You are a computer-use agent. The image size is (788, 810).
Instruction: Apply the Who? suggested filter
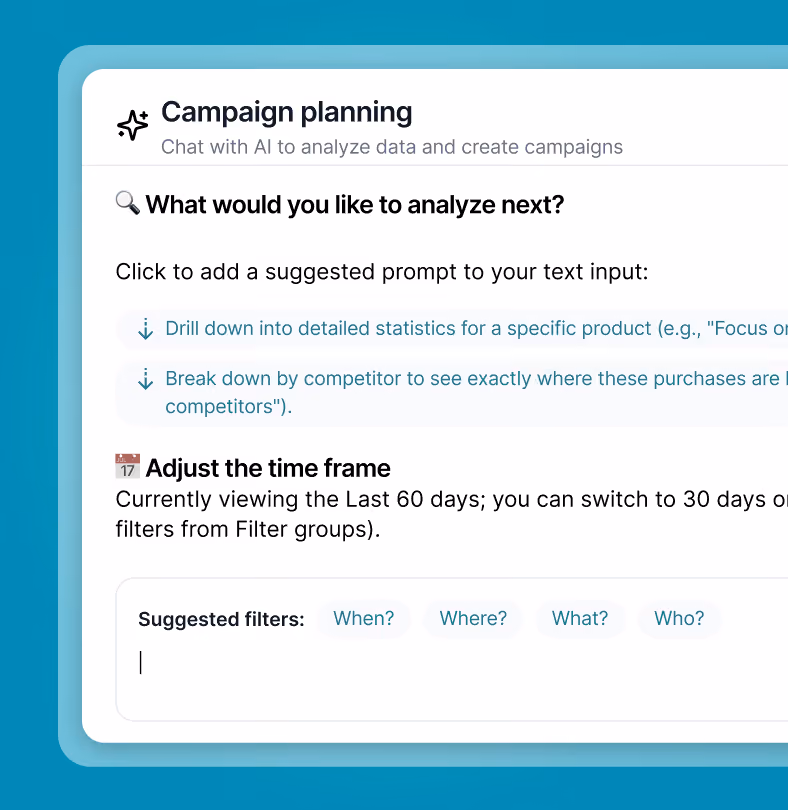click(679, 618)
